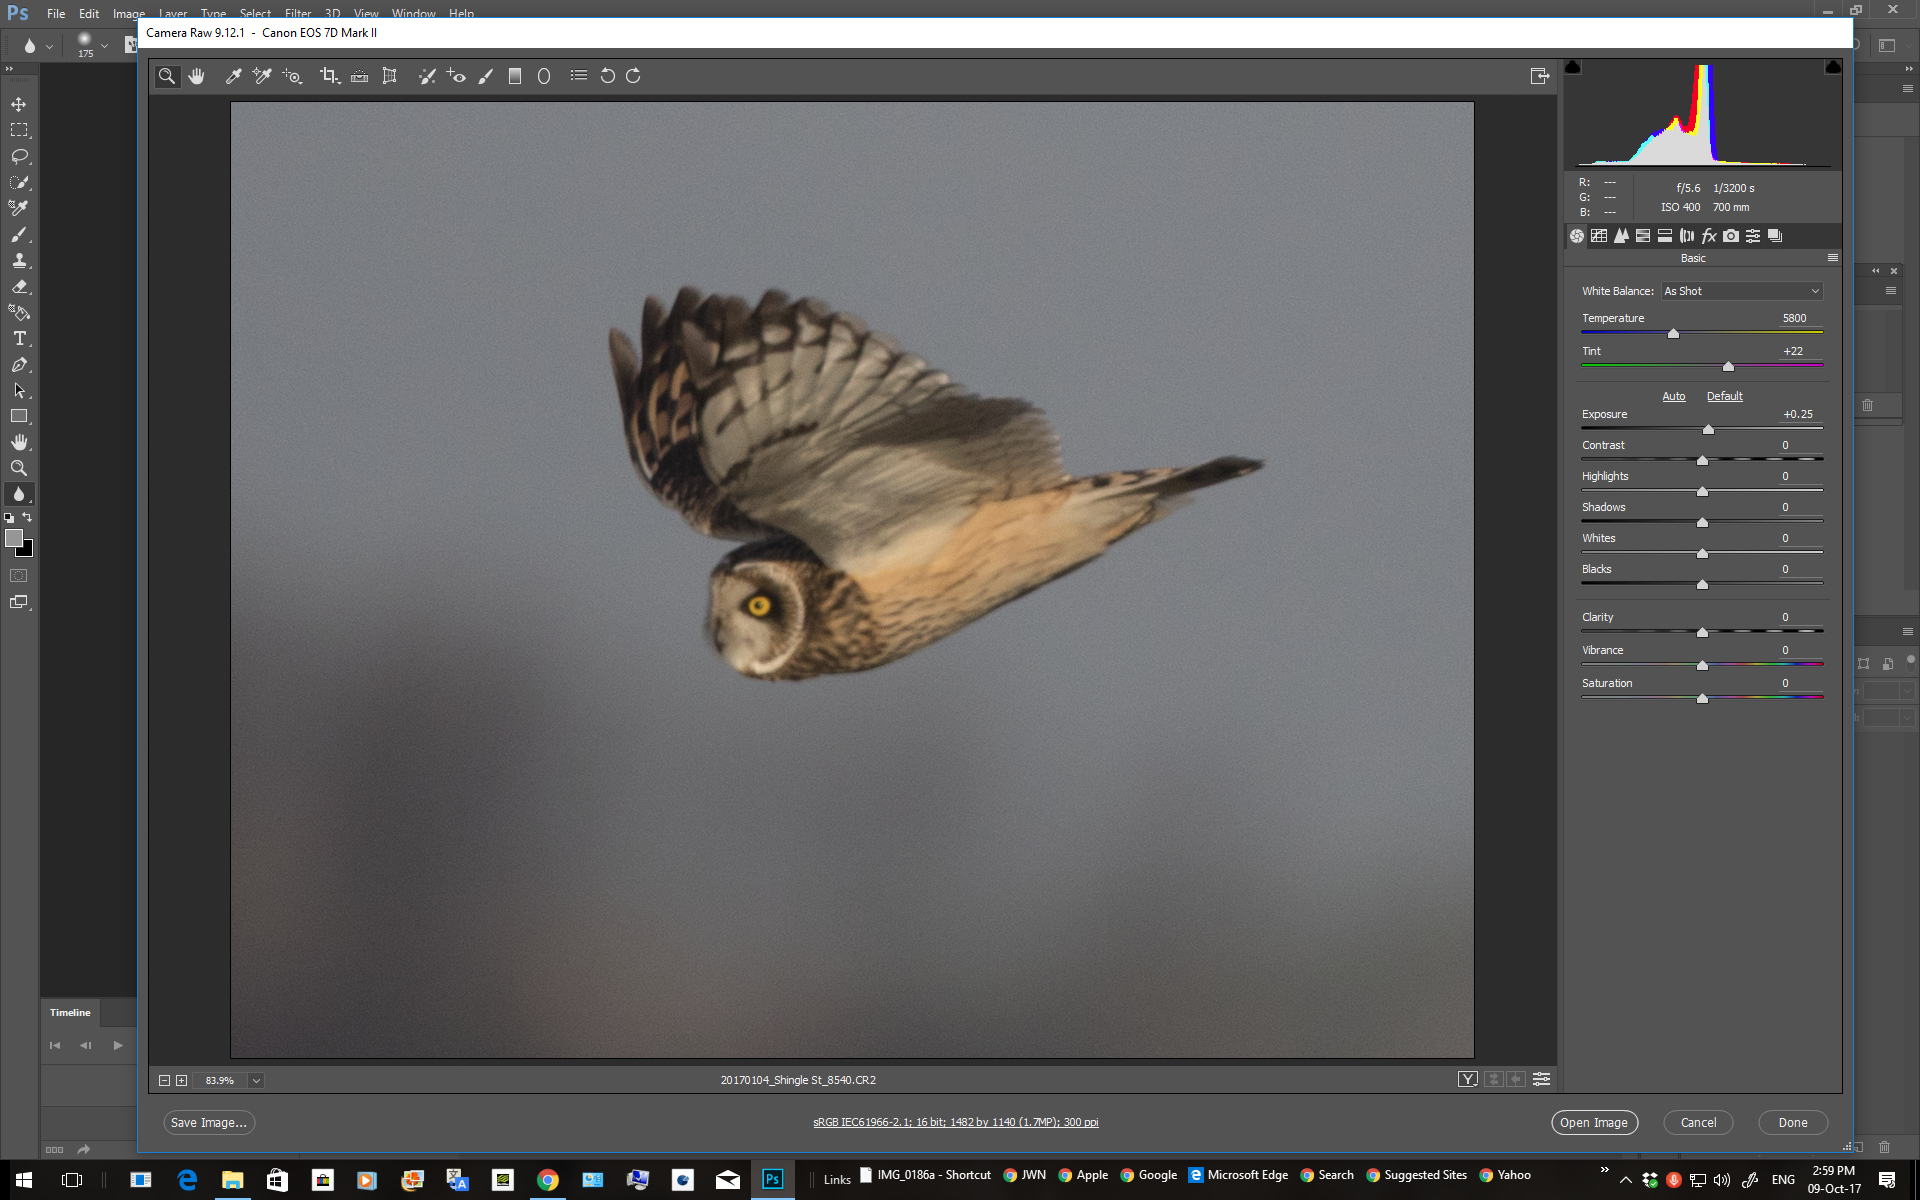Open the Photoshop Edit menu
Screen dimensions: 1920x1200
89,14
